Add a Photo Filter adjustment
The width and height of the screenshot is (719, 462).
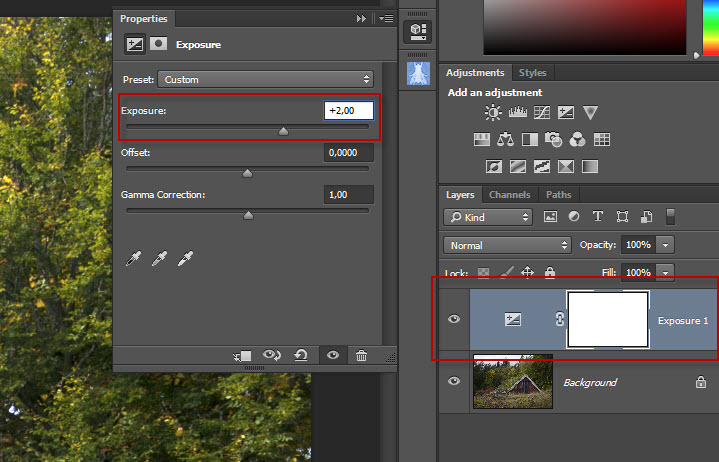click(553, 139)
